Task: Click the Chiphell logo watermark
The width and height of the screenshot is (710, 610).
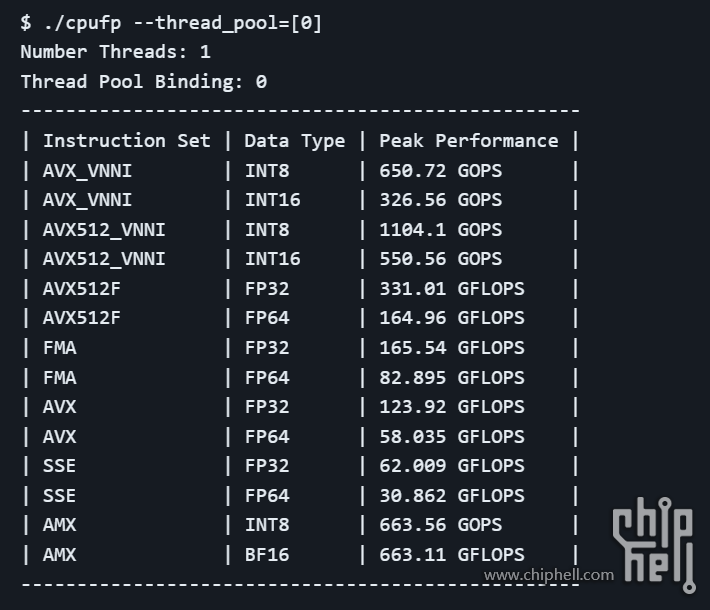Action: [x=654, y=545]
